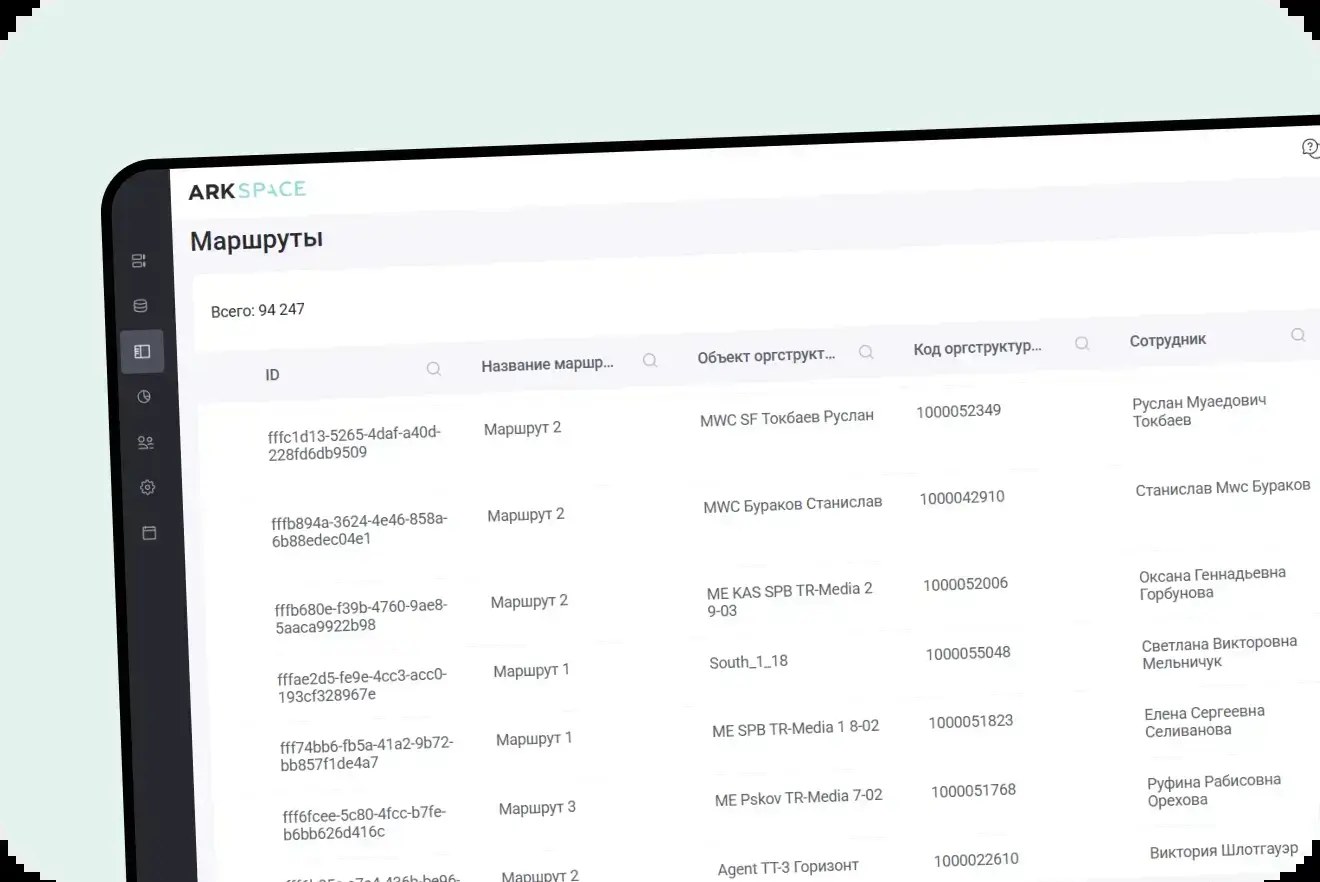Click the code 1000055048
This screenshot has width=1320, height=882.
[x=968, y=653]
